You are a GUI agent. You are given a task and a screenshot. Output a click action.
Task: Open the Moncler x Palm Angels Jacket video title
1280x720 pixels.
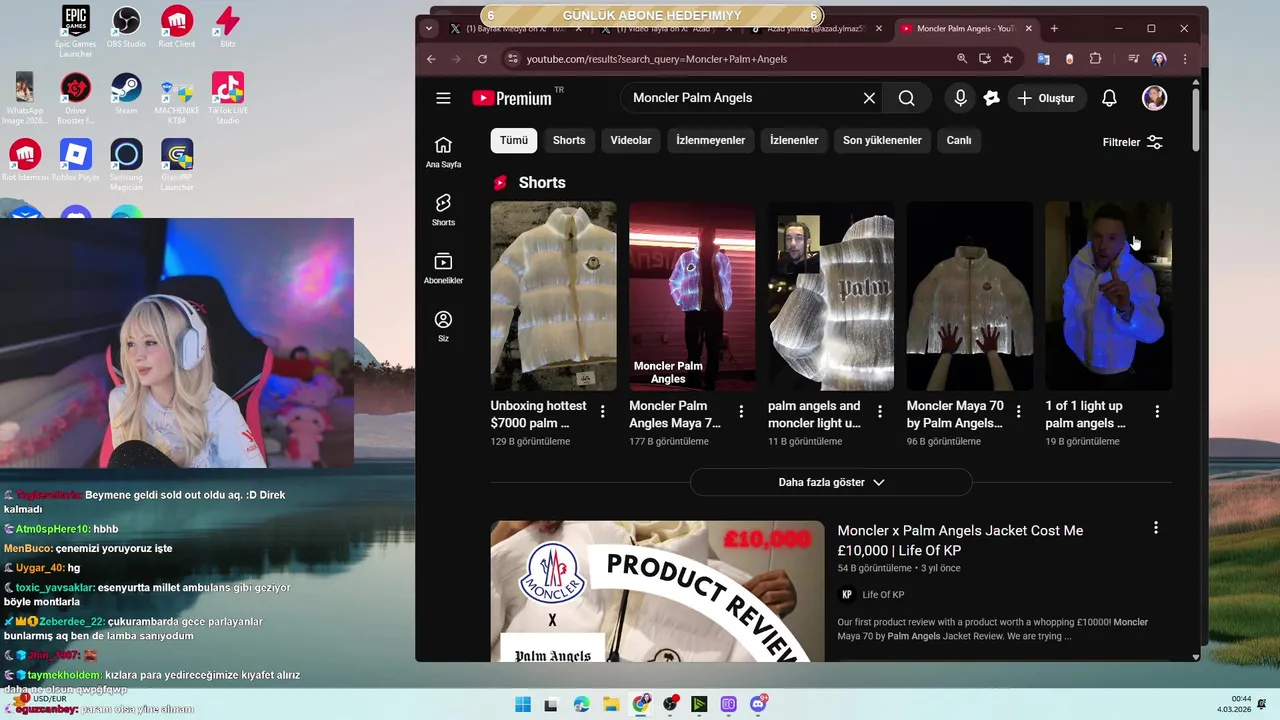(x=960, y=540)
